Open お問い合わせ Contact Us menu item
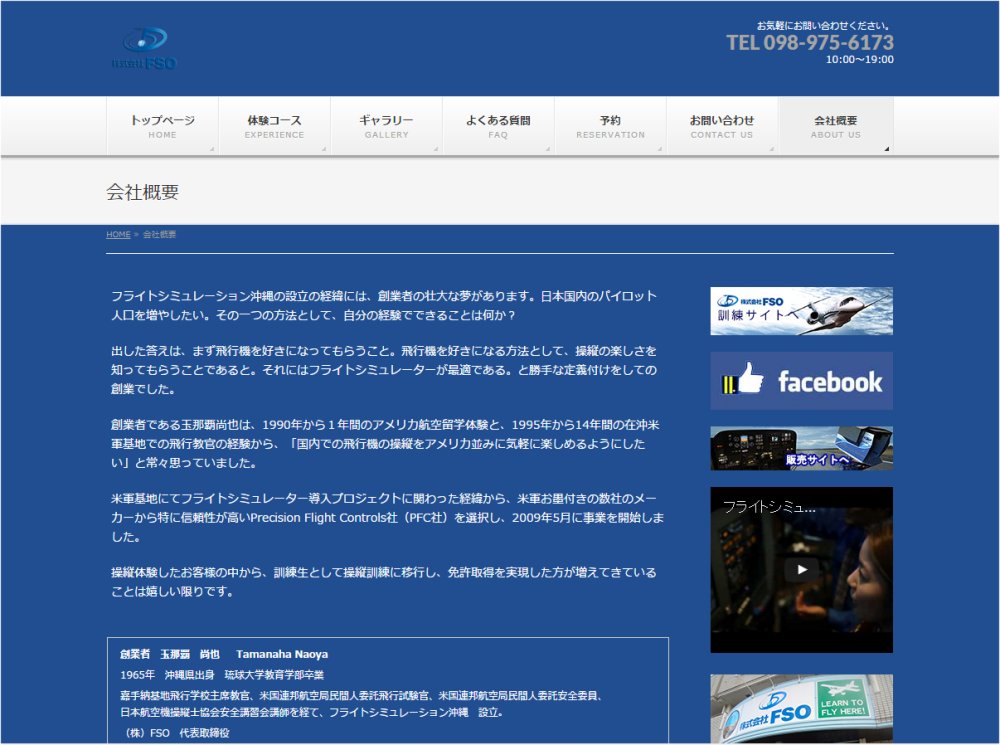 [x=722, y=126]
